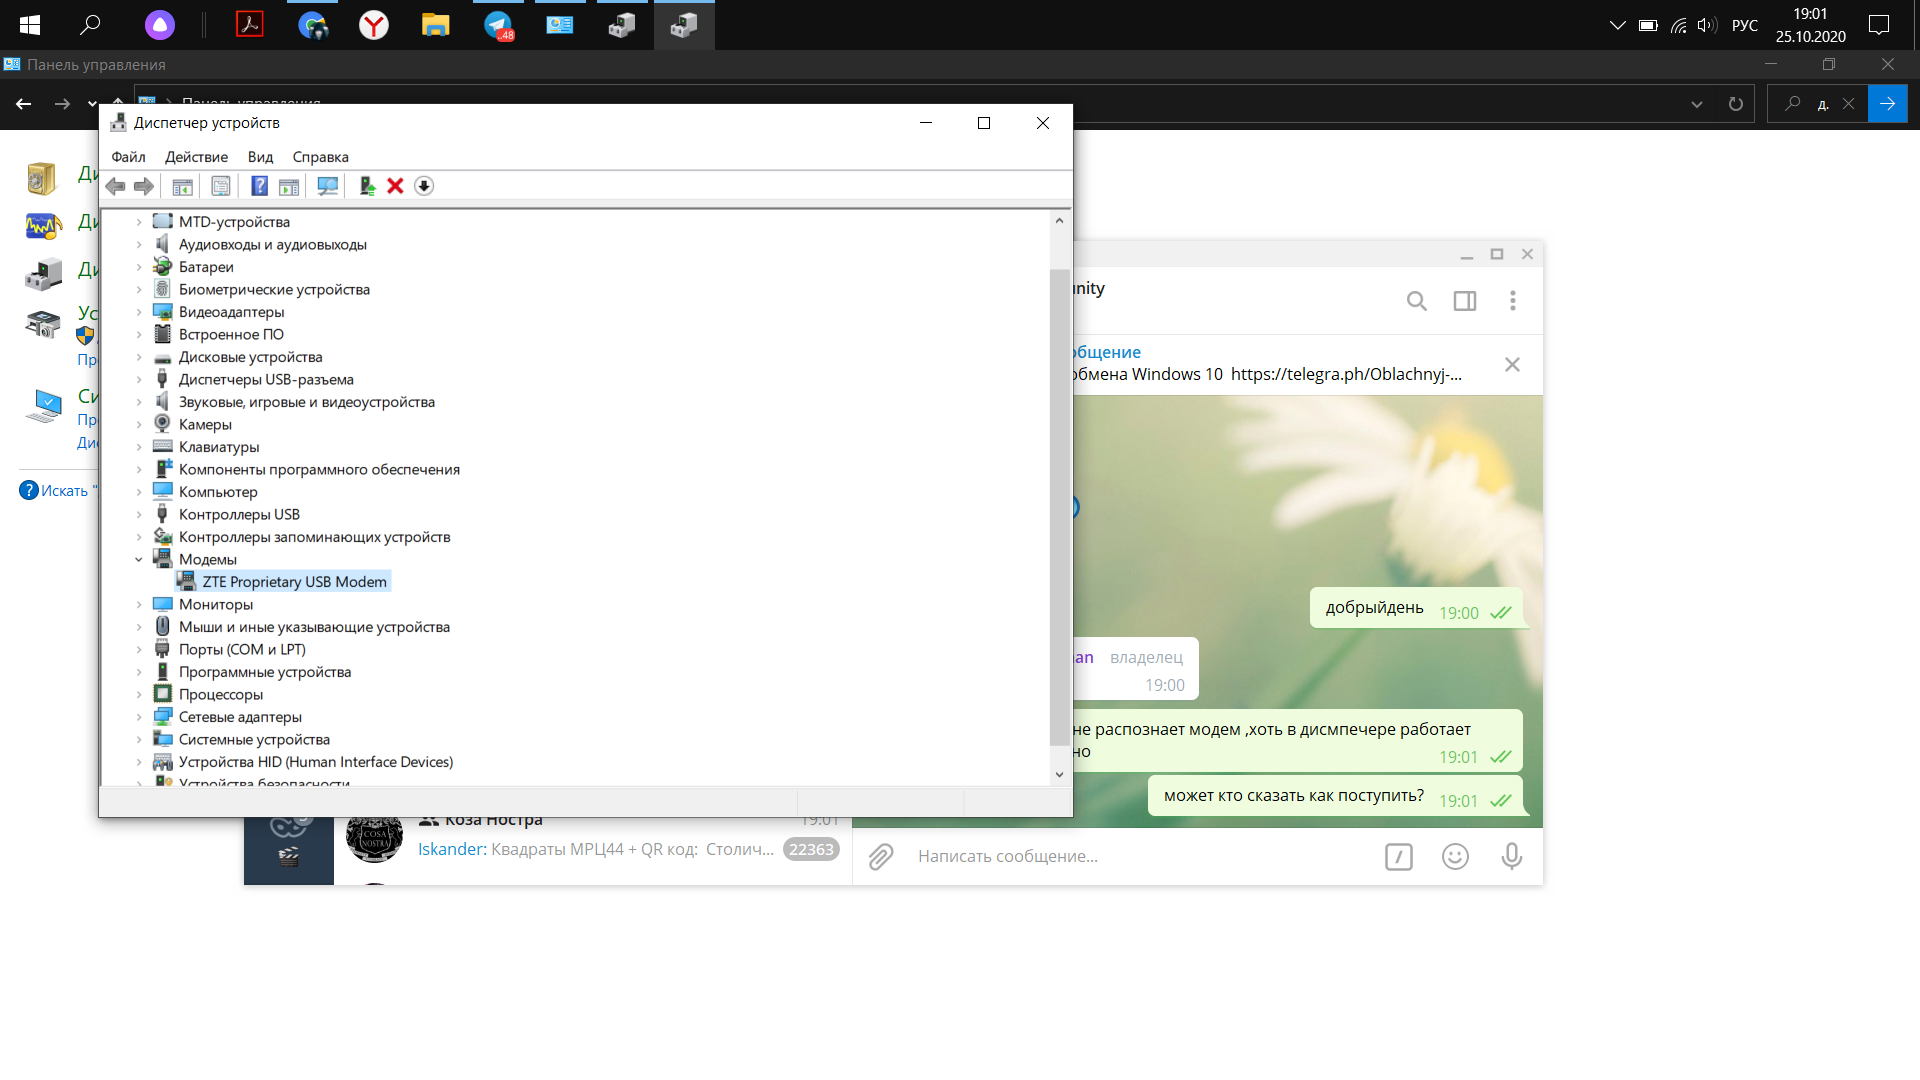Screen dimensions: 1920x1080
Task: Click the scroll up arrow in Device Manager
Action: click(x=1059, y=220)
